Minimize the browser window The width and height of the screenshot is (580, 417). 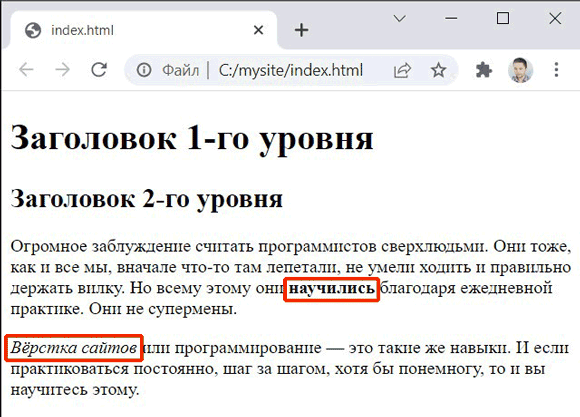pyautogui.click(x=451, y=18)
